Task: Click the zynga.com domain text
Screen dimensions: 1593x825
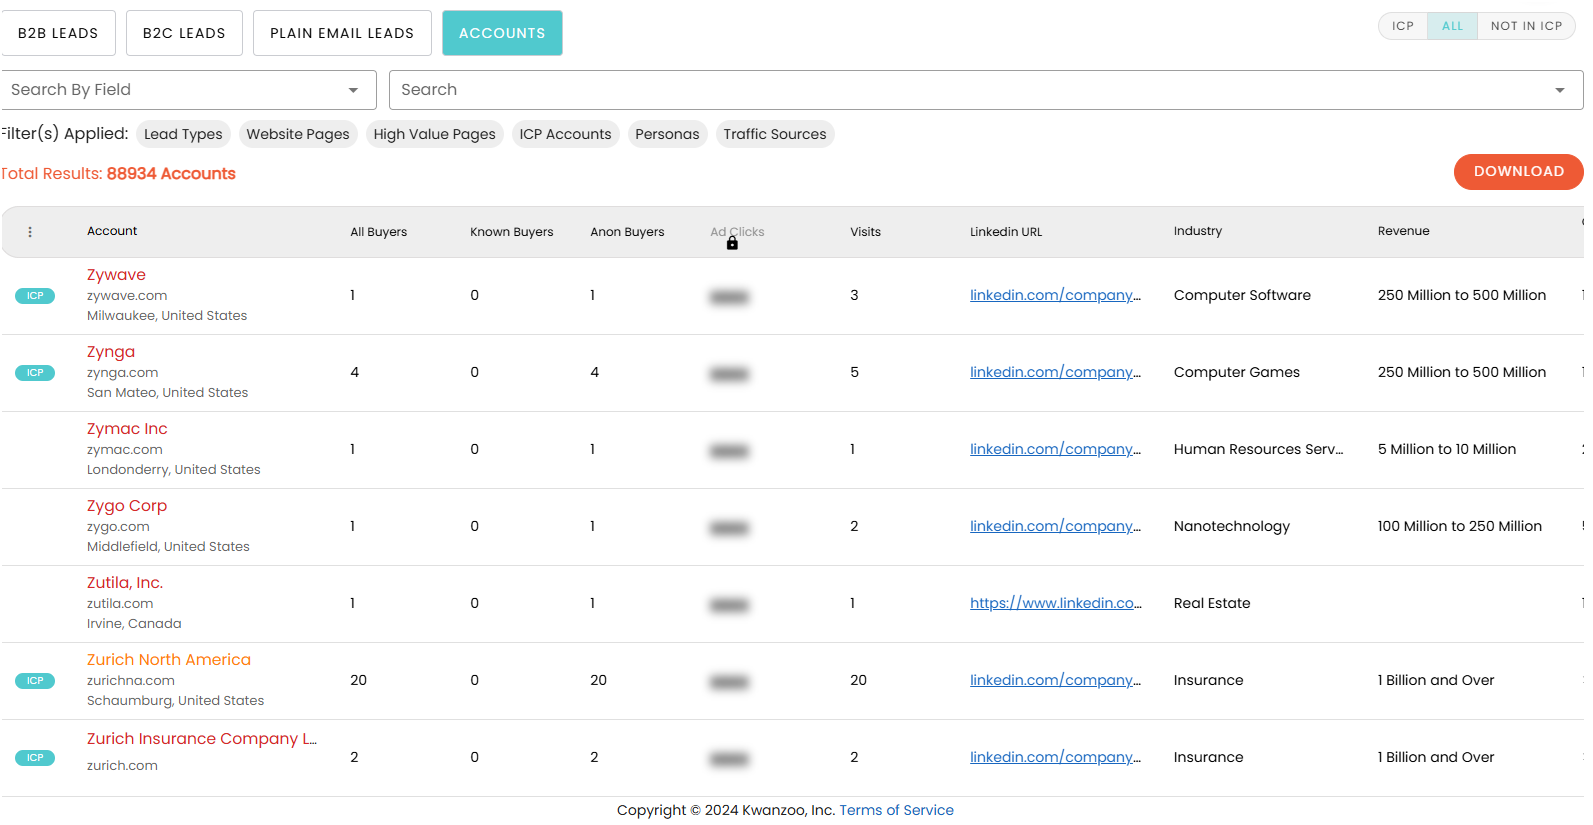Action: pos(122,373)
